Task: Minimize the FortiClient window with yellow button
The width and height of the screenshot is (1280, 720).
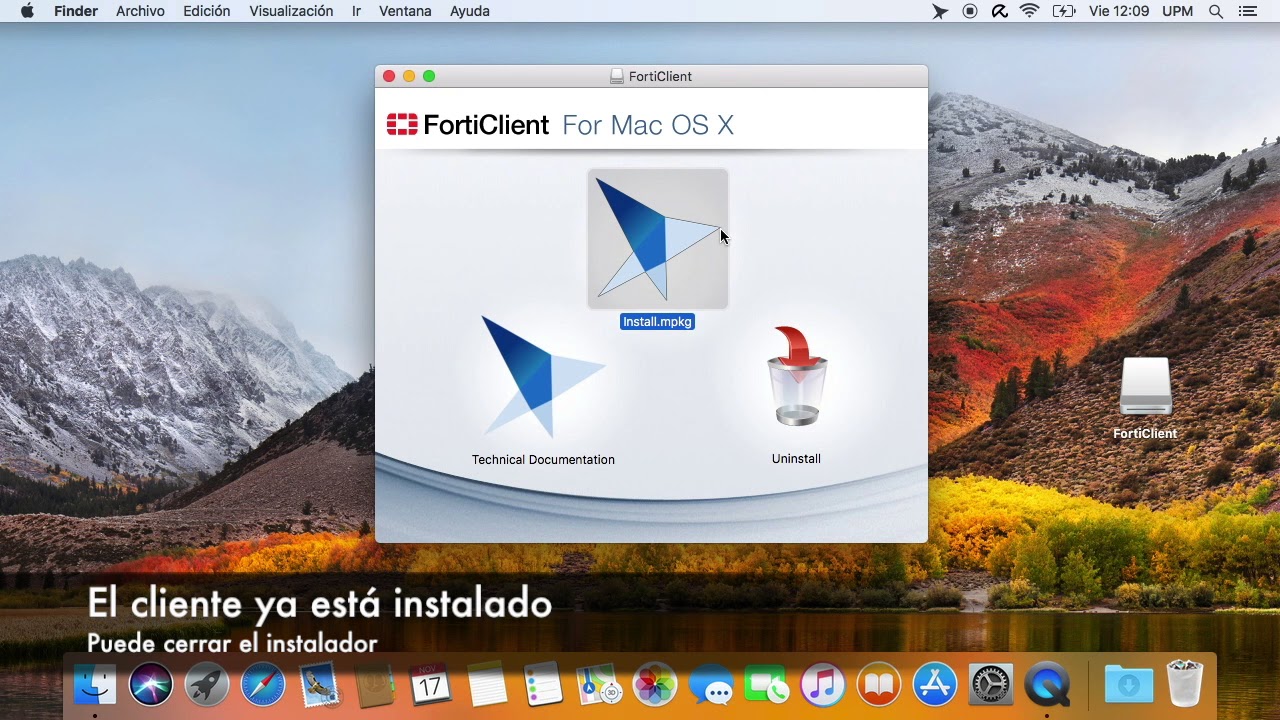Action: [x=409, y=76]
